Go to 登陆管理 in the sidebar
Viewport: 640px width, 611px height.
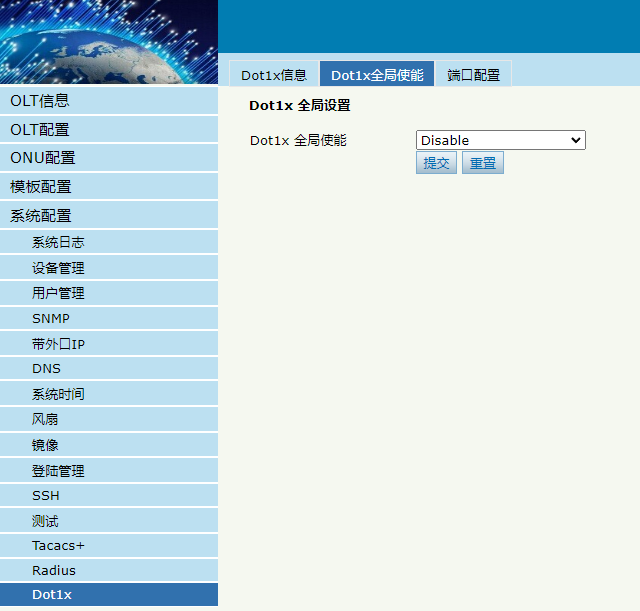[109, 470]
